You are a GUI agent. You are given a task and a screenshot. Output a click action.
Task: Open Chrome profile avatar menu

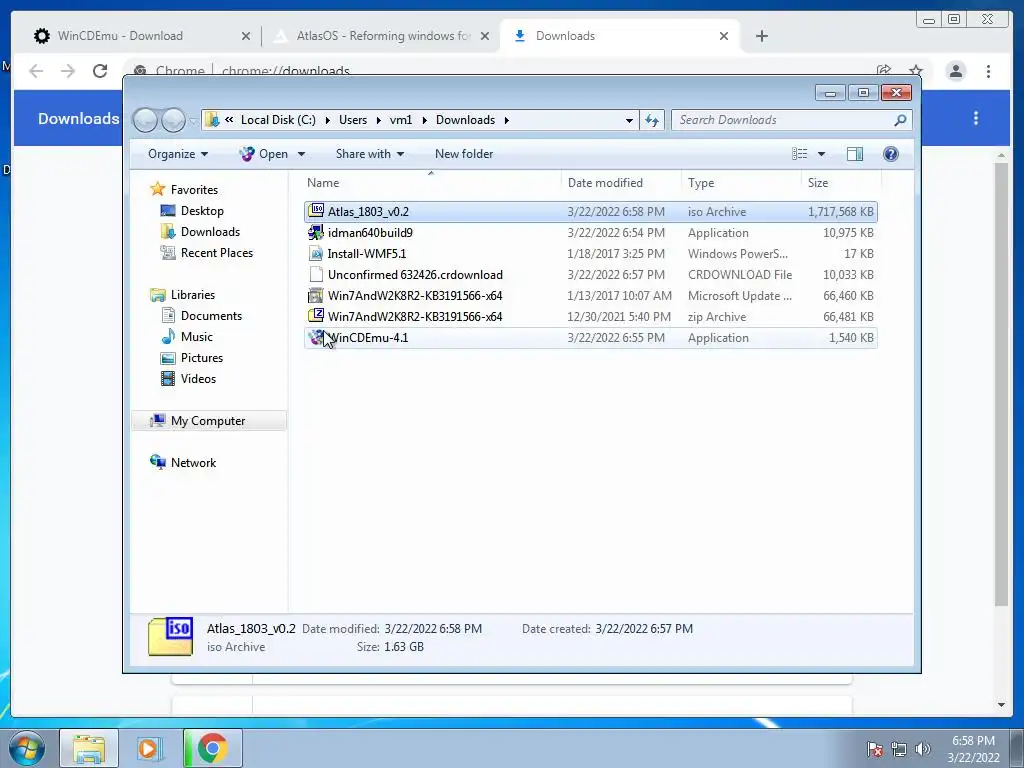click(x=955, y=71)
